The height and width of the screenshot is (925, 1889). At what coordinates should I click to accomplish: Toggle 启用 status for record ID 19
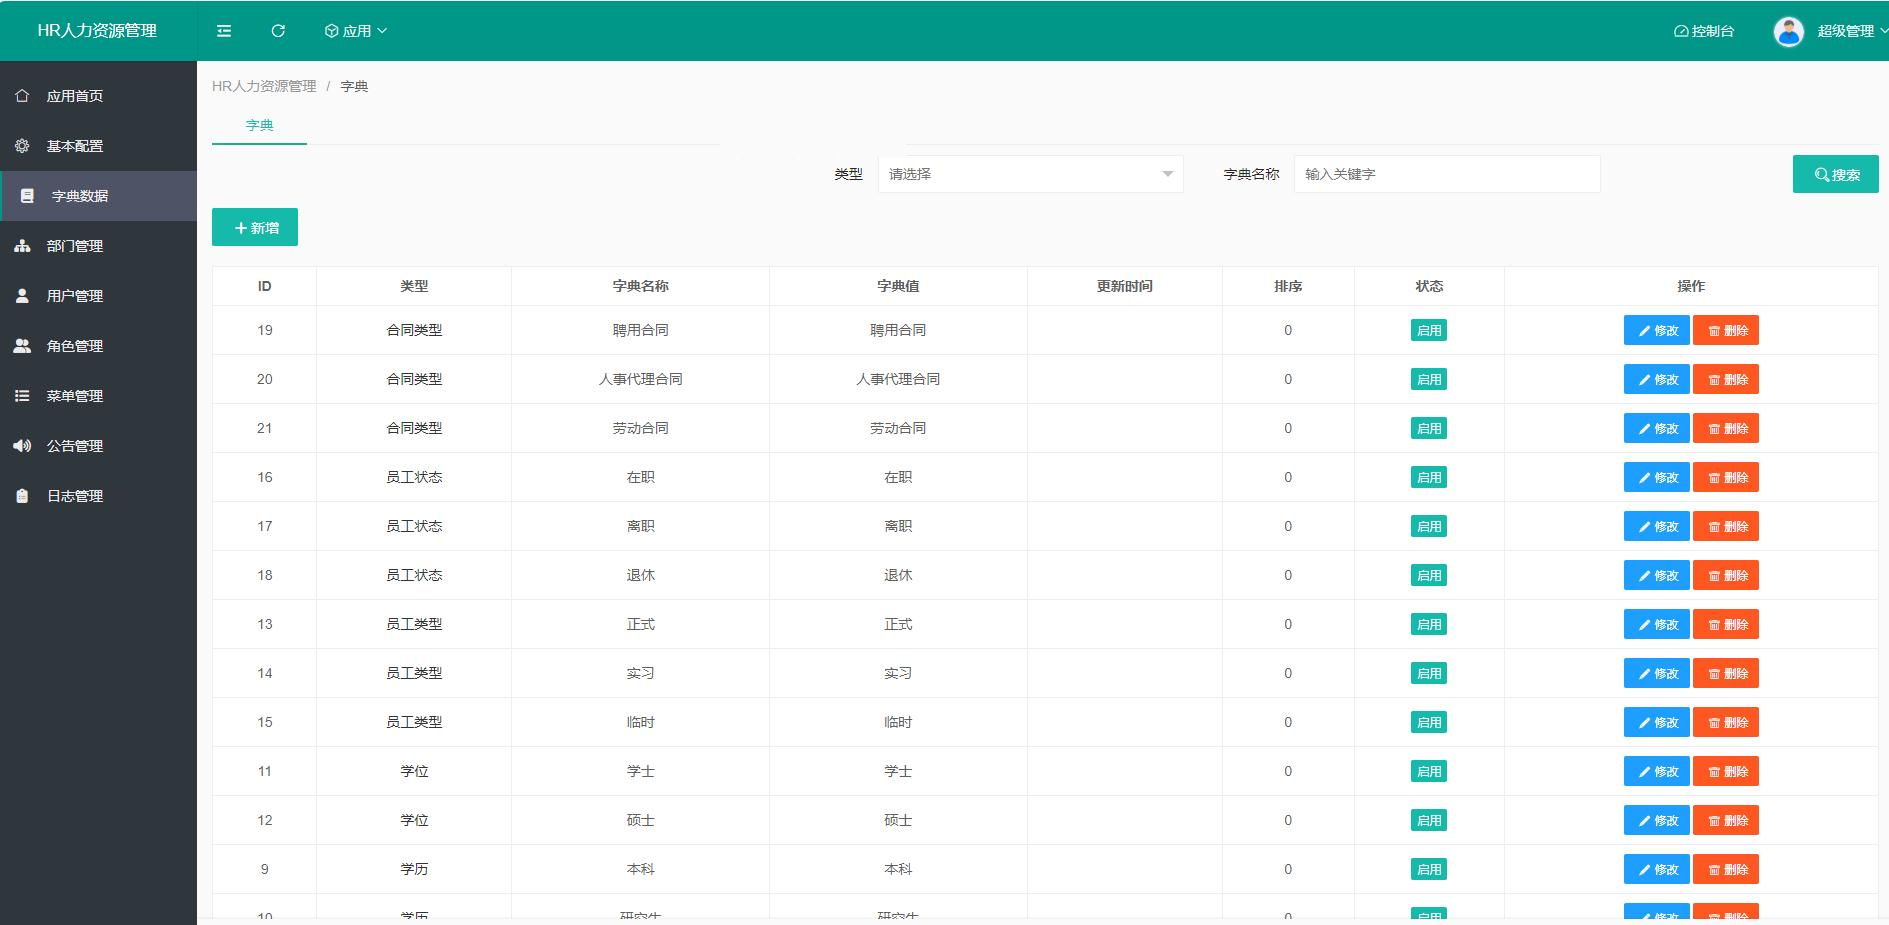(1428, 330)
